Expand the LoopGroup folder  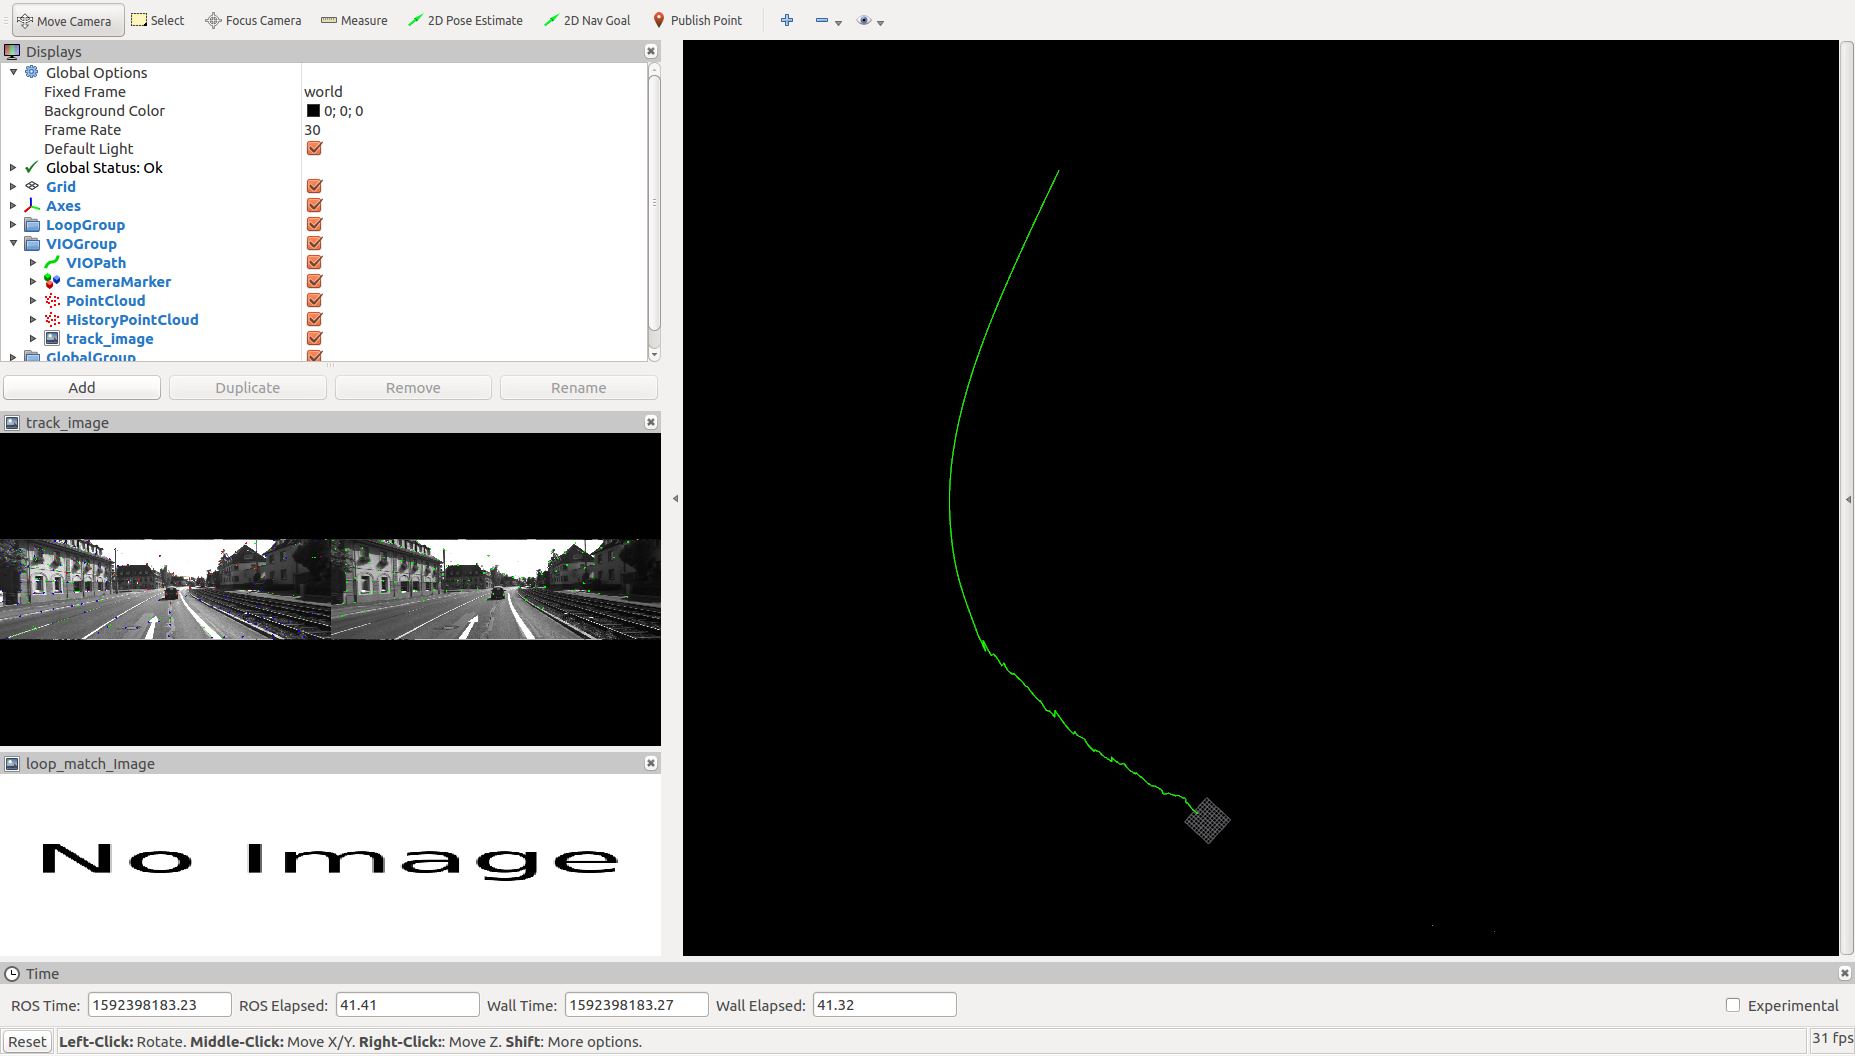point(13,225)
